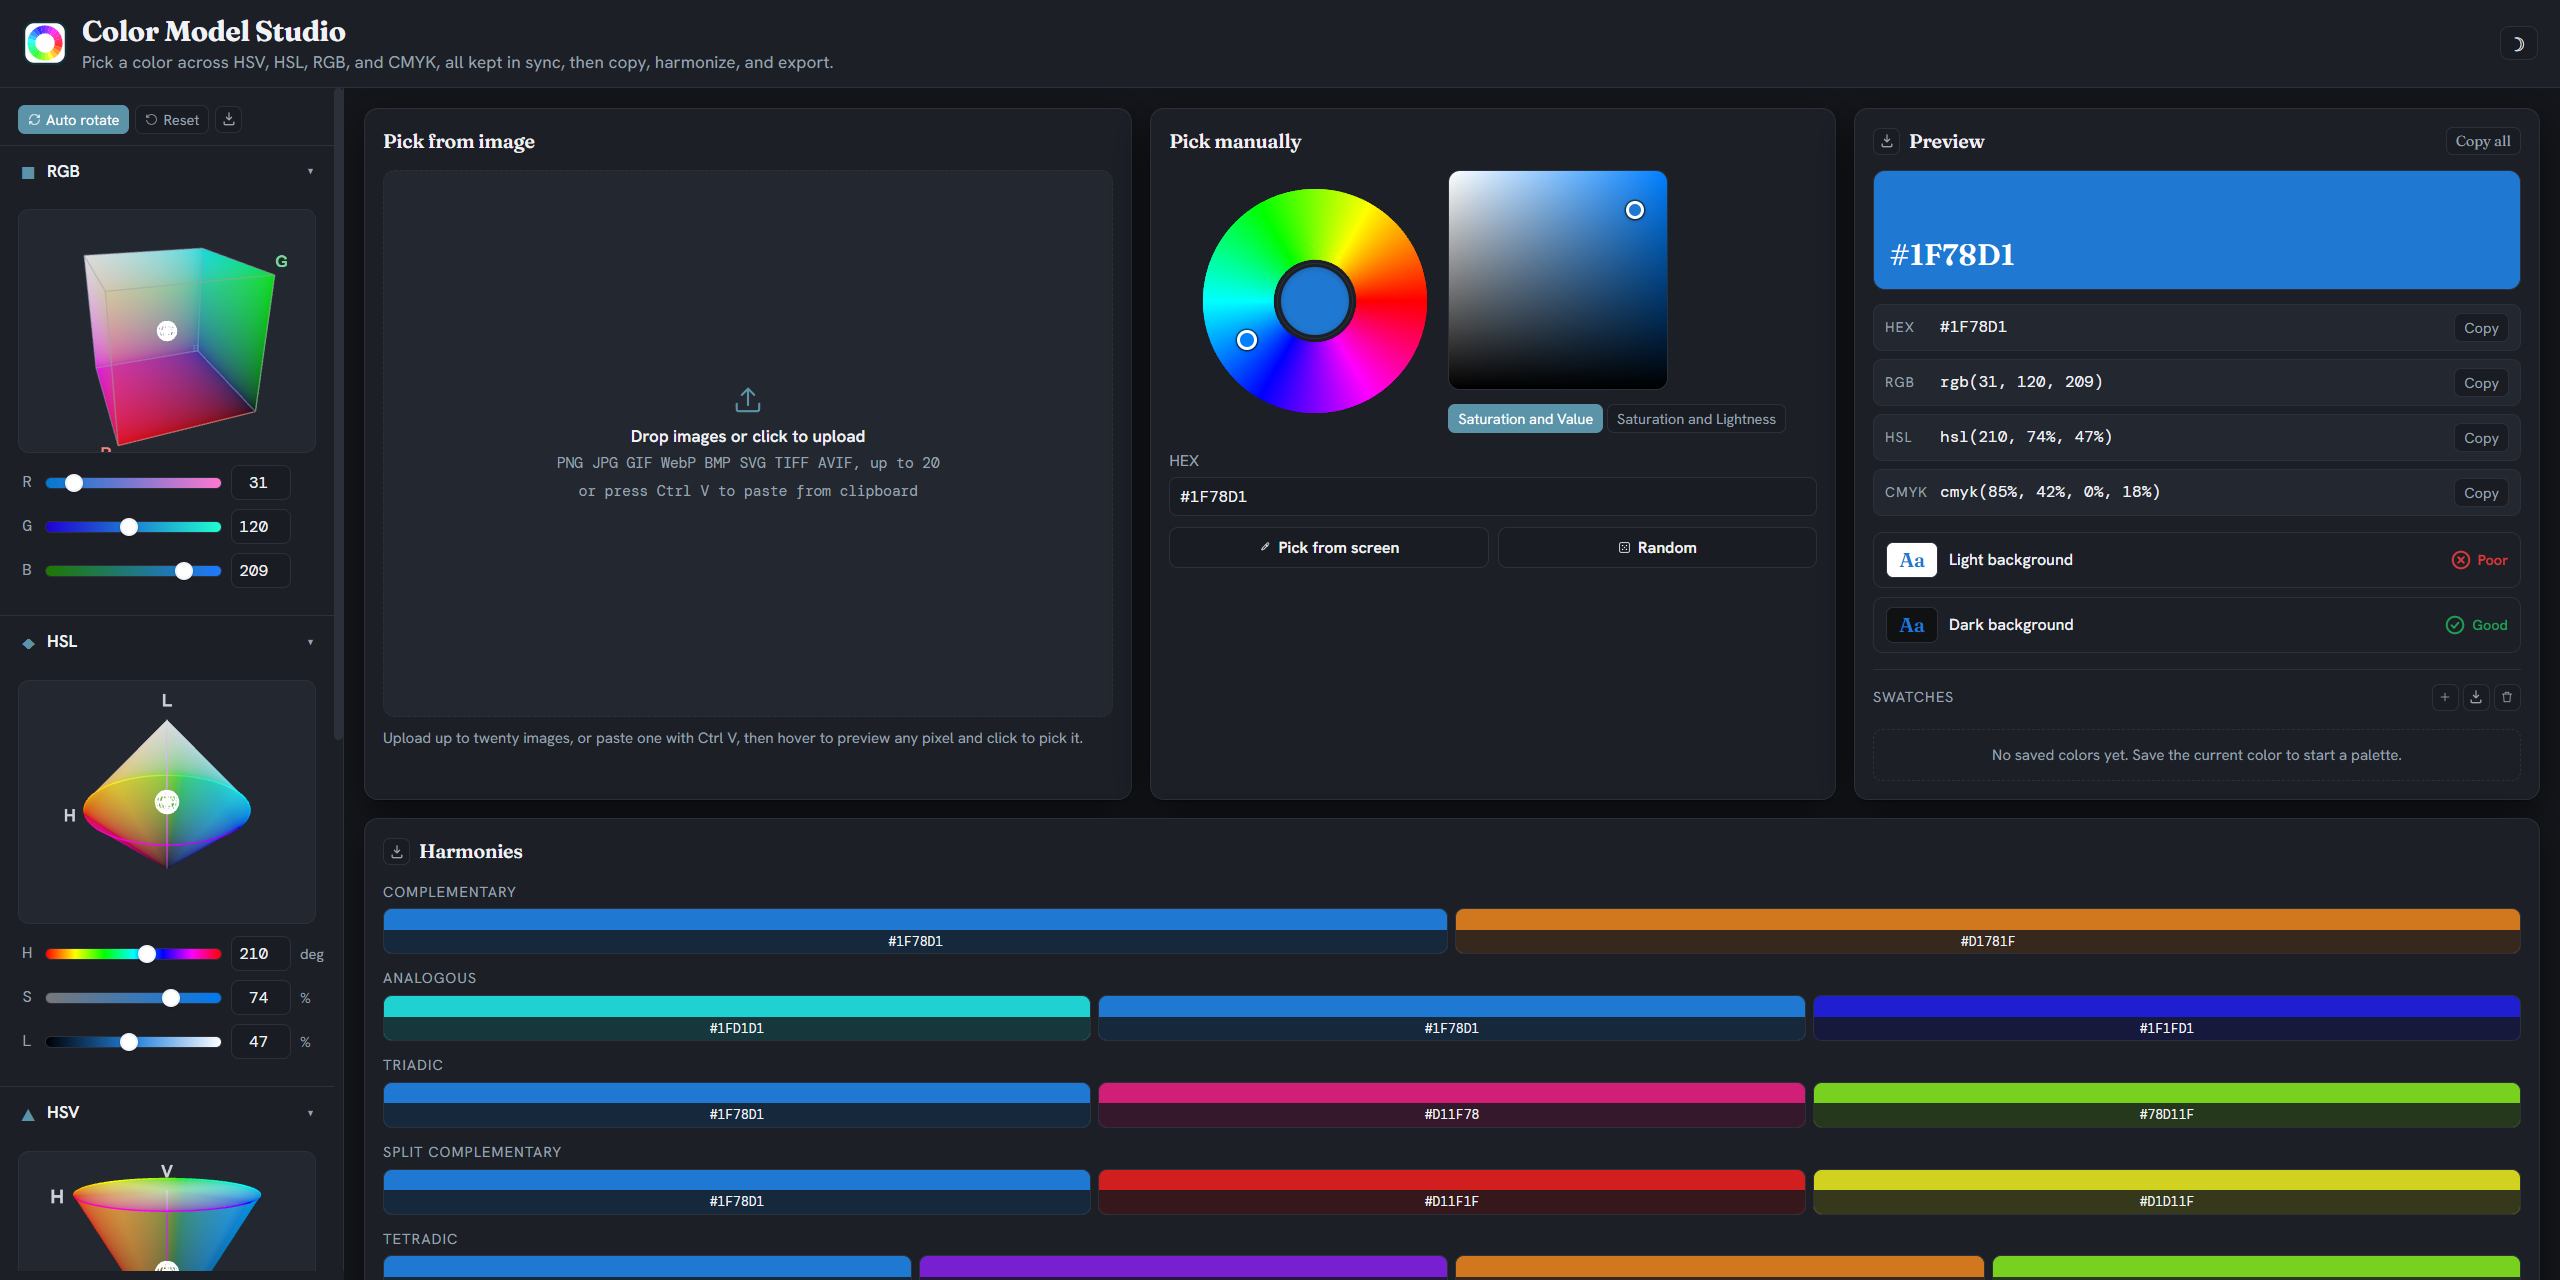Click the RGB square icon in sidebar
Image resolution: width=2560 pixels, height=1280 pixels.
coord(28,172)
